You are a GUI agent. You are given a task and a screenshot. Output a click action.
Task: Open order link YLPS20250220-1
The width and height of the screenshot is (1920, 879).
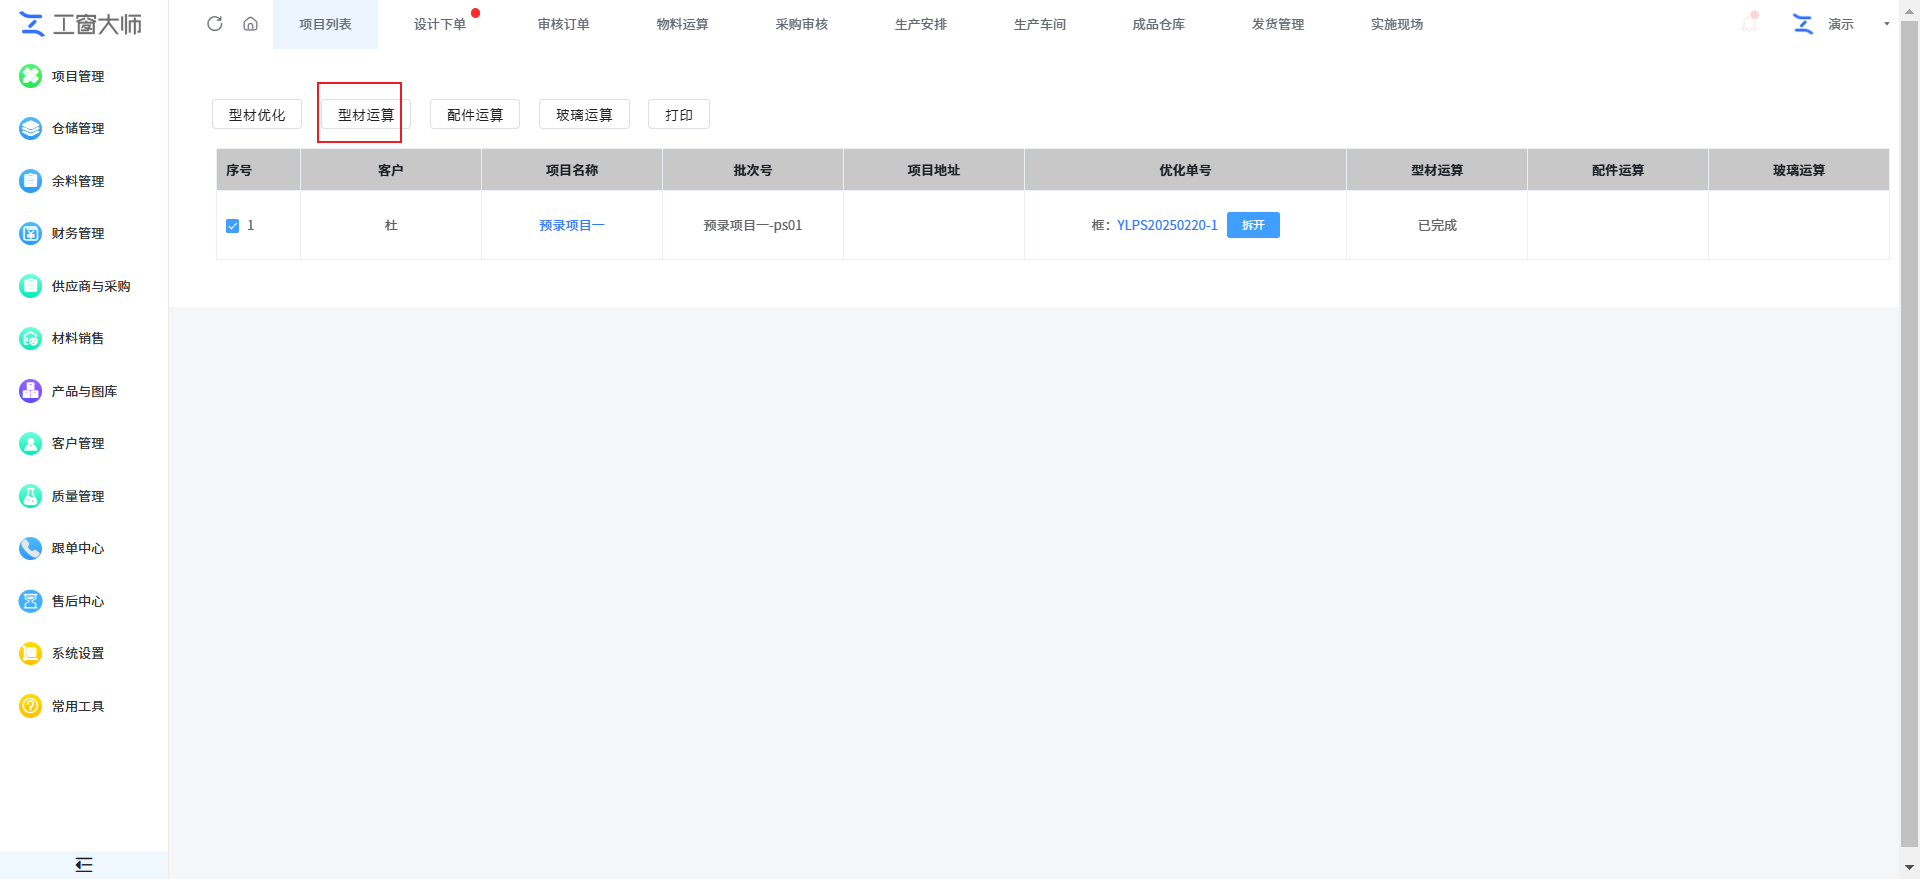[x=1167, y=225]
